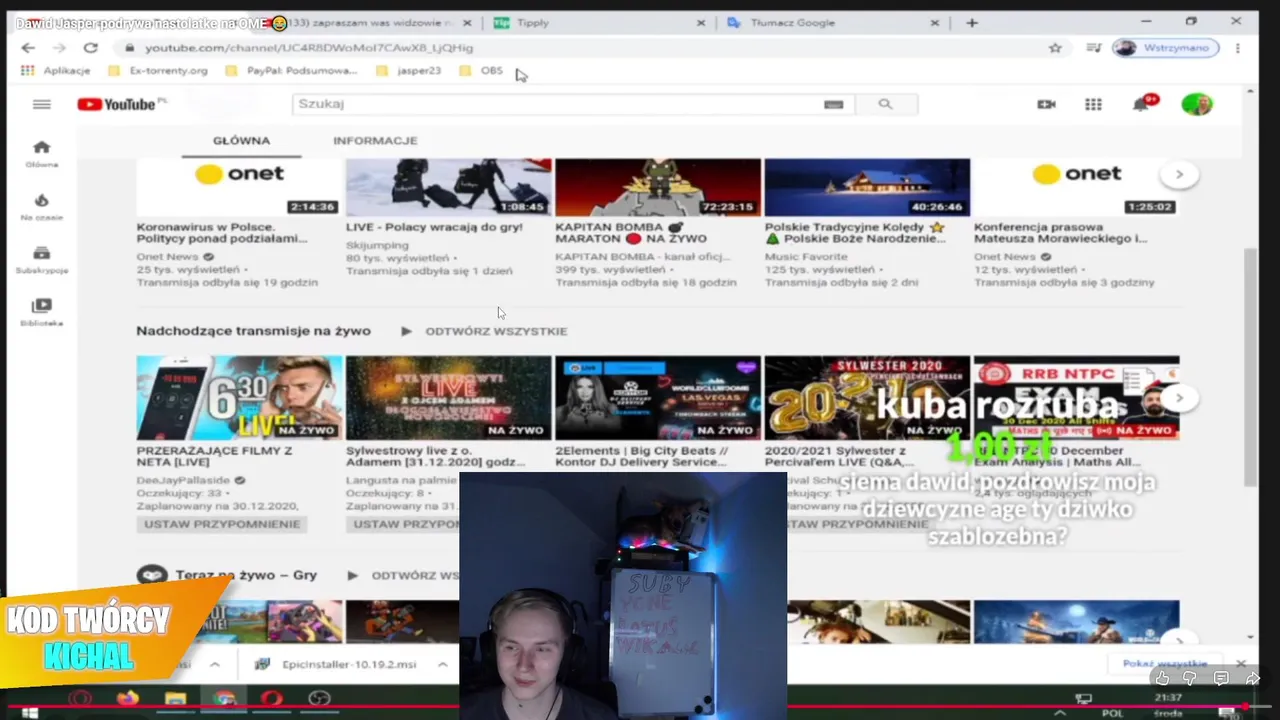The height and width of the screenshot is (720, 1280).
Task: Open the jasper23 bookmark folder
Action: (408, 71)
